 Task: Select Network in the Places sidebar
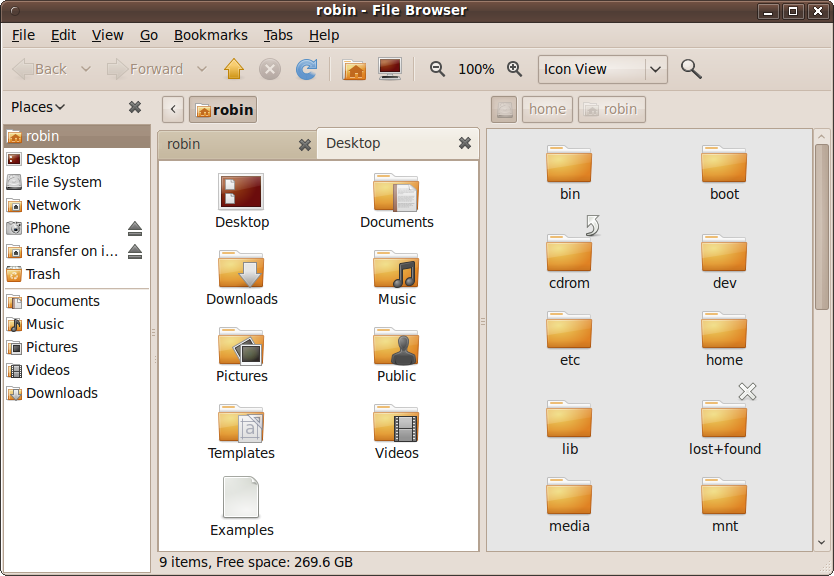(x=53, y=205)
